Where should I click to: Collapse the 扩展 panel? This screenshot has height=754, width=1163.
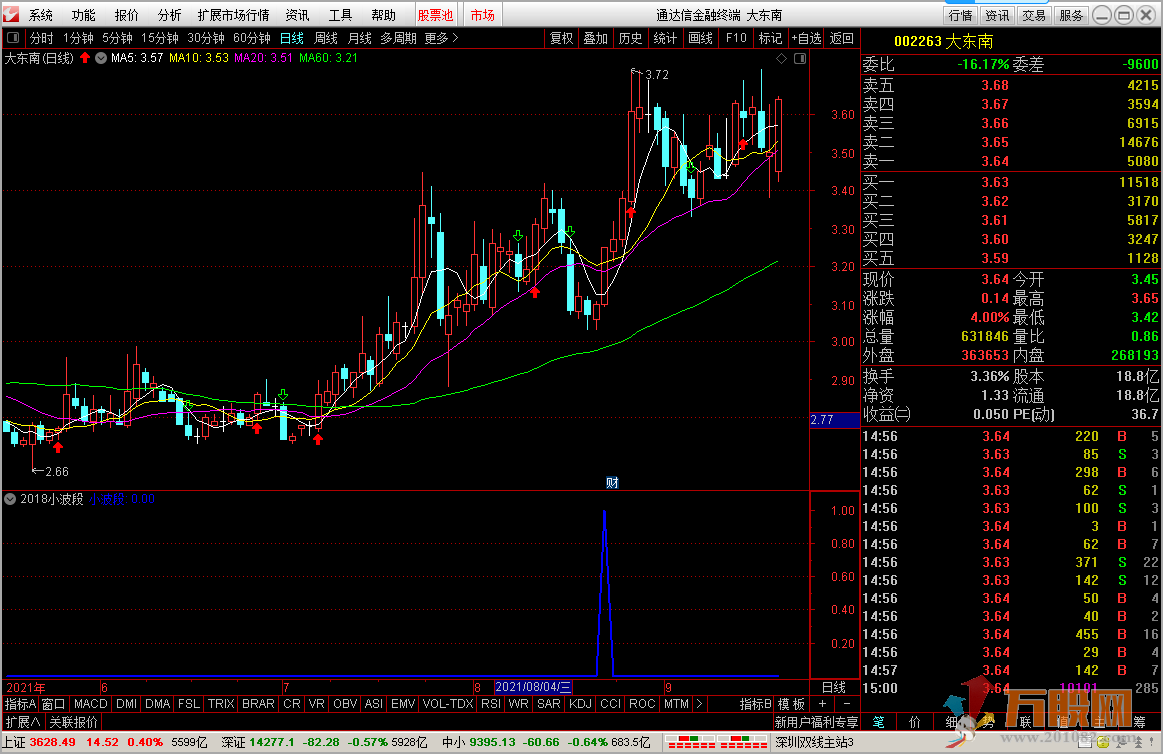pyautogui.click(x=22, y=721)
